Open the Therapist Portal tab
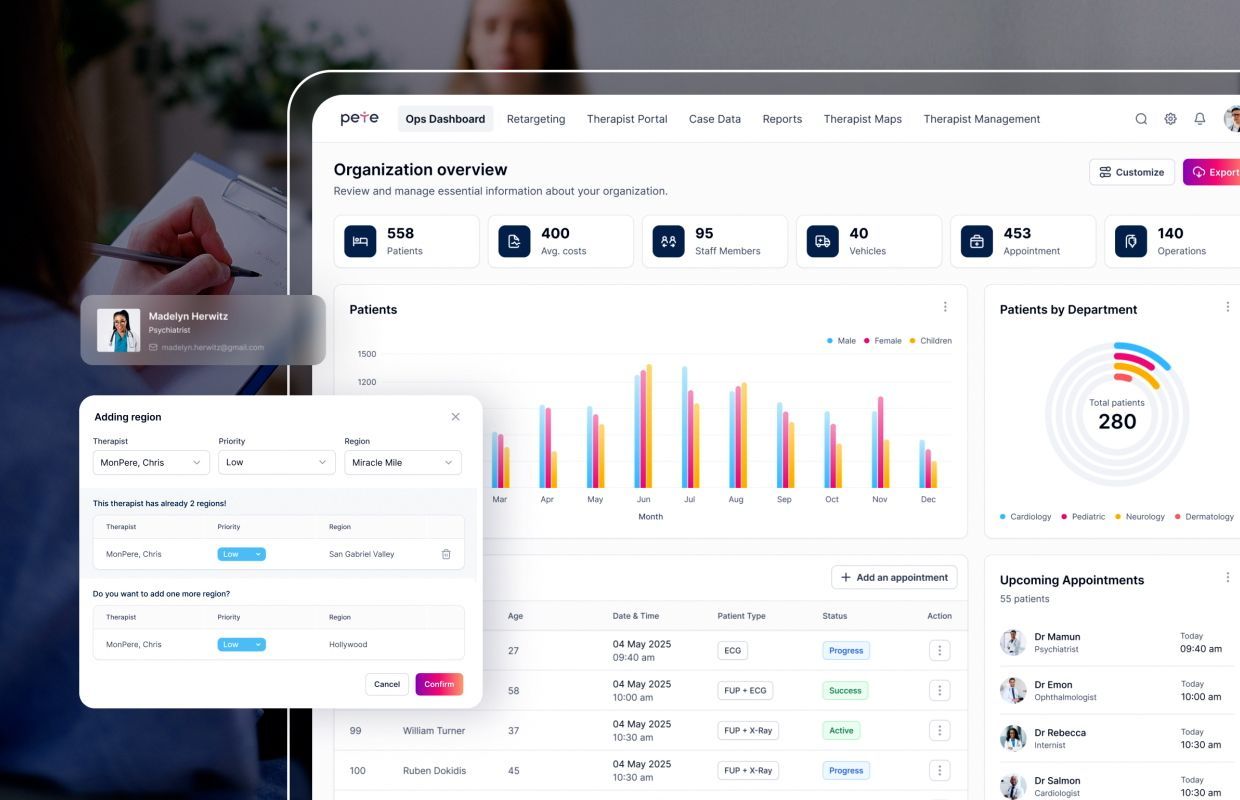Image resolution: width=1240 pixels, height=800 pixels. (x=627, y=119)
